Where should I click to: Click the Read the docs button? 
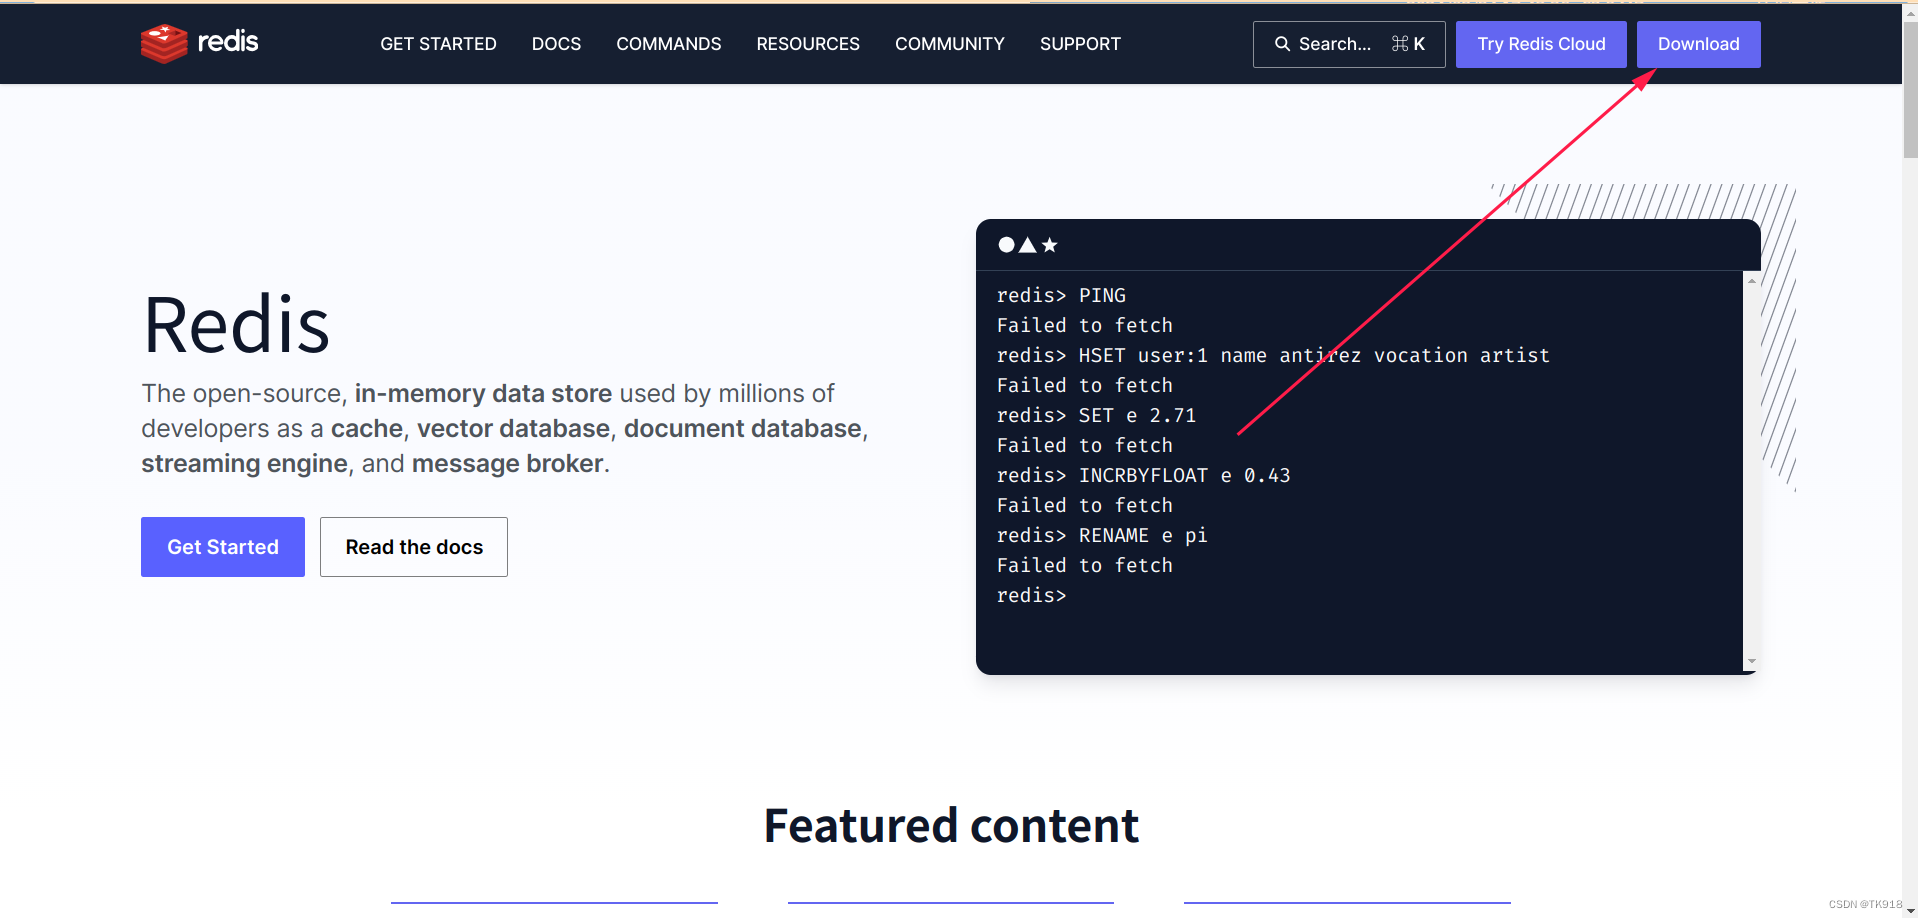414,547
